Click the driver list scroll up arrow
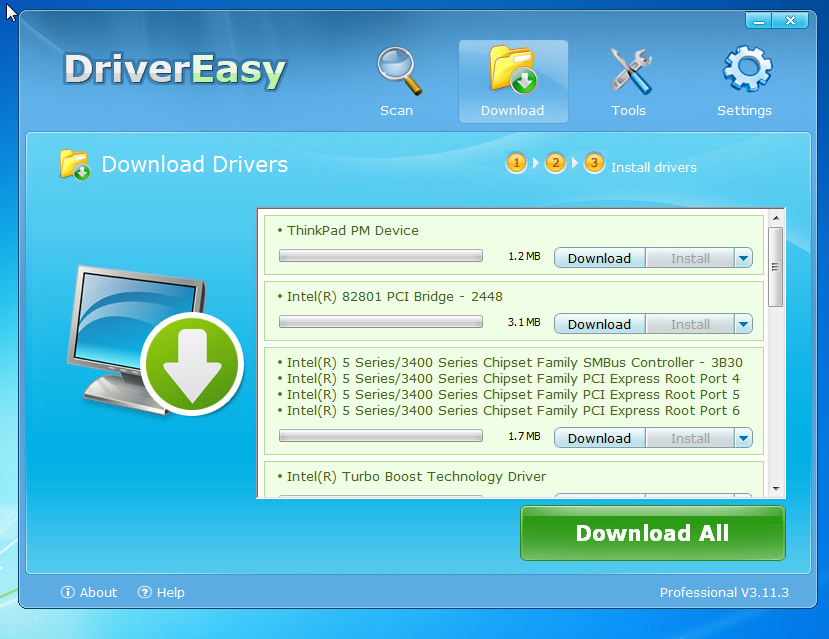This screenshot has height=639, width=829. pyautogui.click(x=776, y=218)
